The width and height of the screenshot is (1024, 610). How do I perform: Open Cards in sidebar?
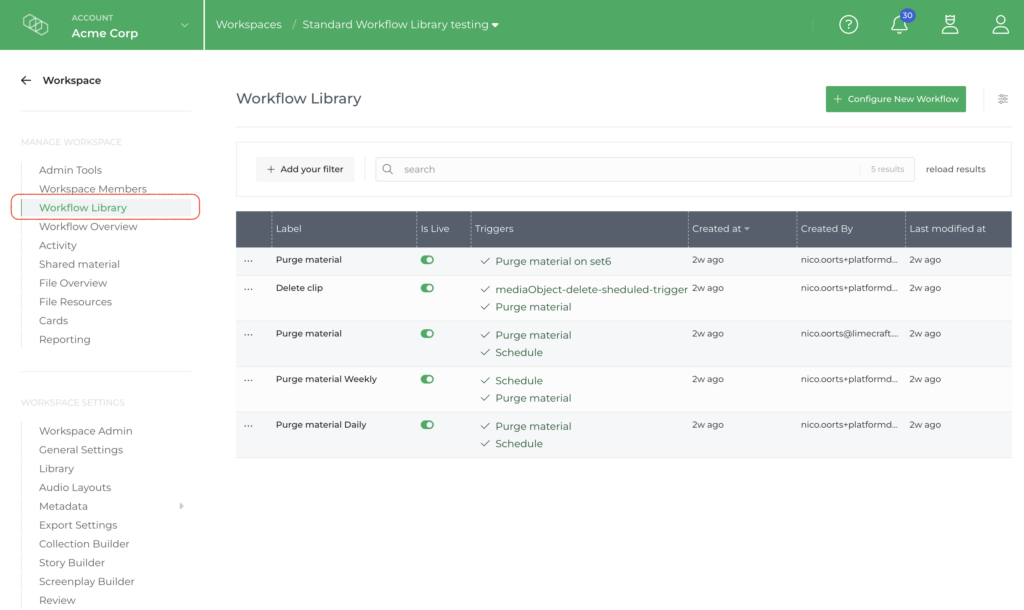(53, 321)
